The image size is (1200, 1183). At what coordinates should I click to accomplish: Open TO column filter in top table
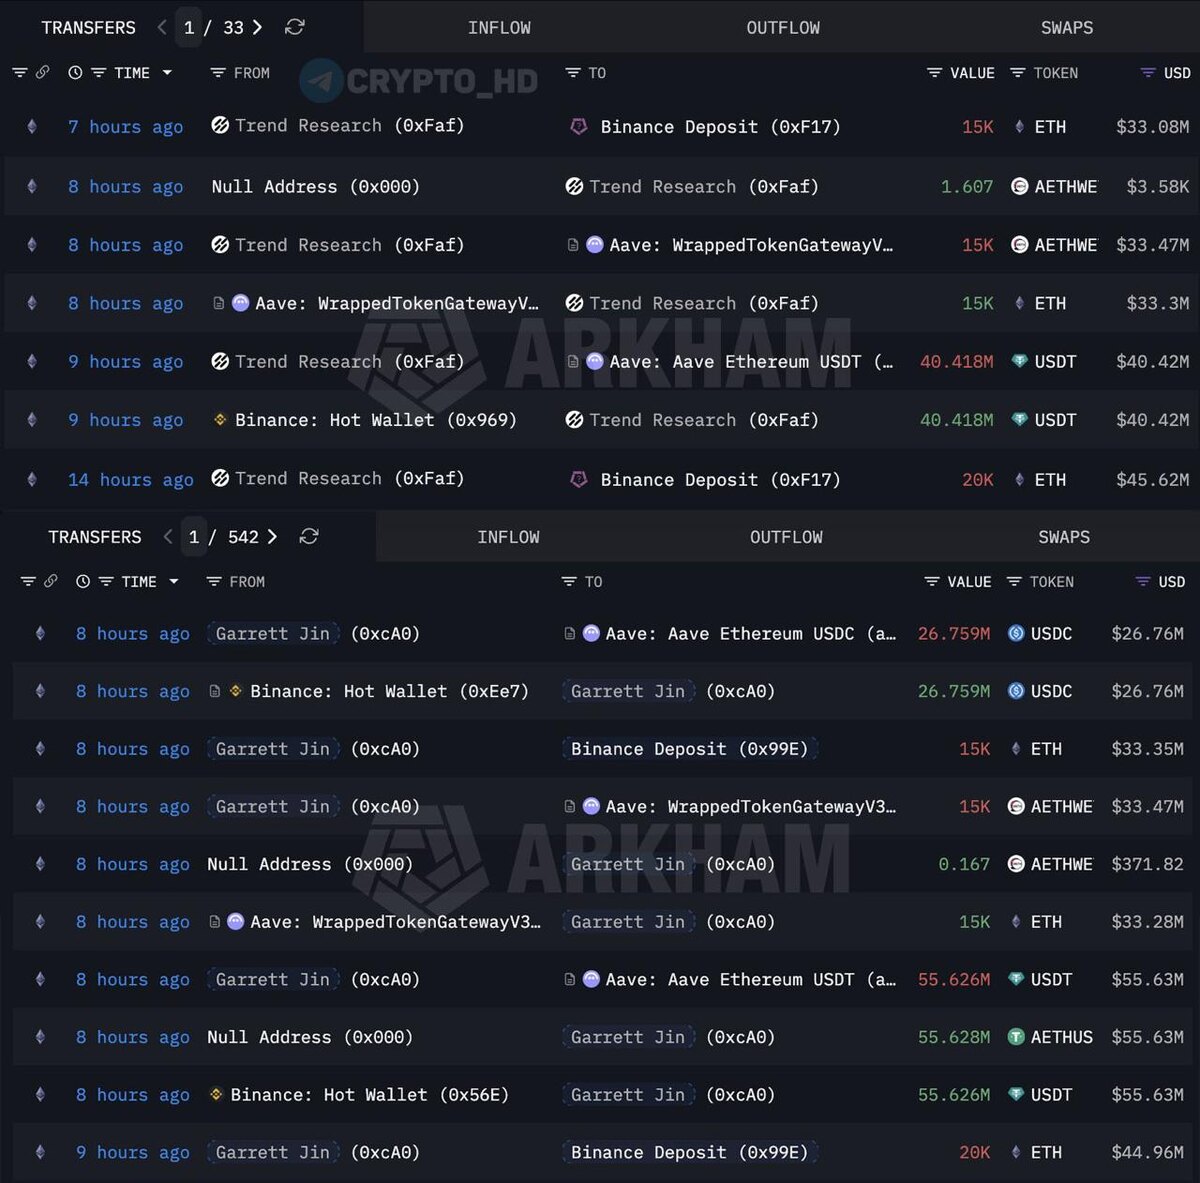tap(573, 73)
